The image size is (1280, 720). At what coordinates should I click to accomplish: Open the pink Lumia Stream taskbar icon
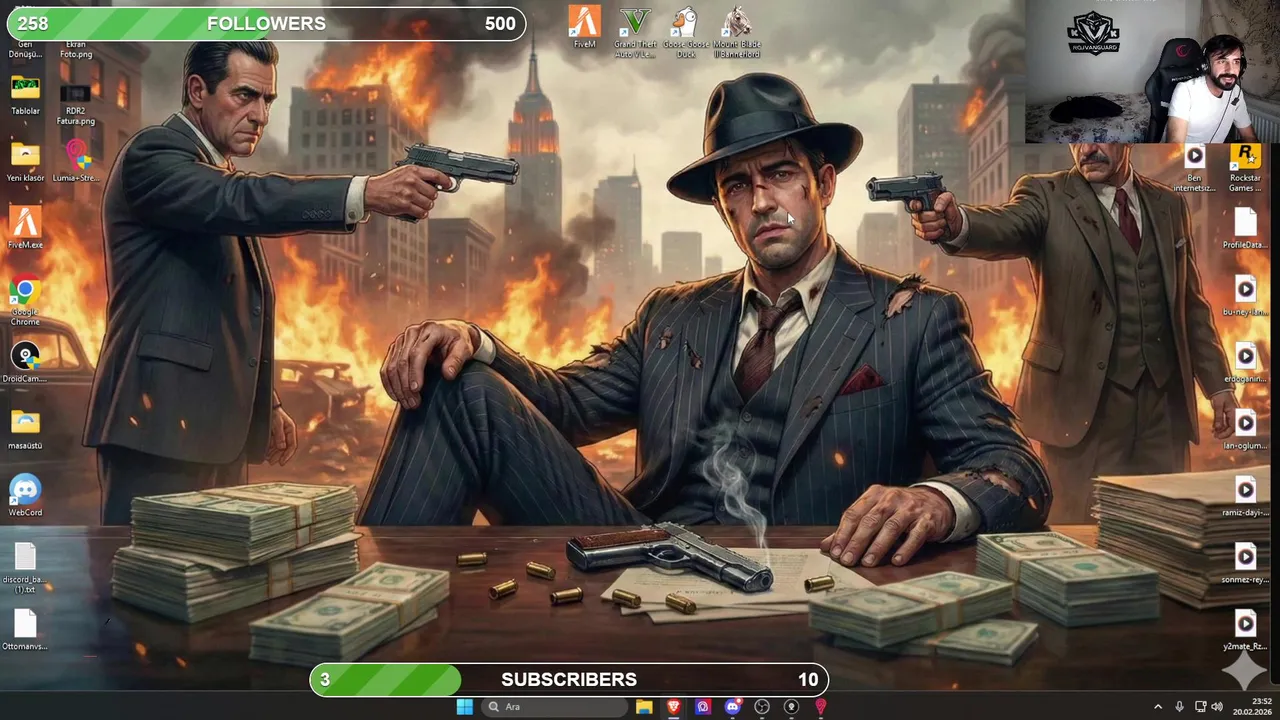click(821, 707)
